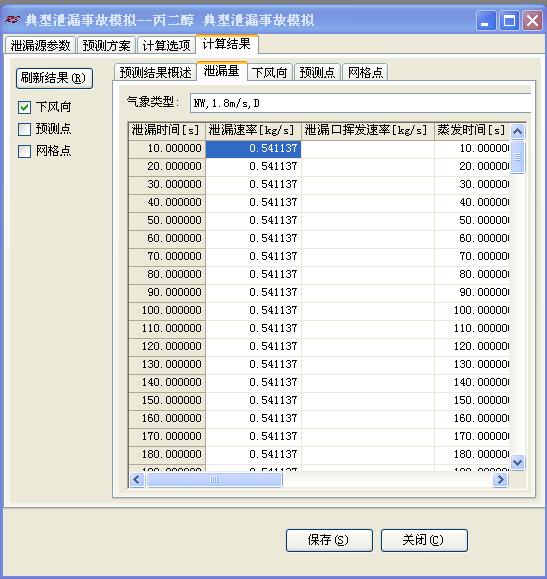Click evaporation time cell 170.00000

472,437
